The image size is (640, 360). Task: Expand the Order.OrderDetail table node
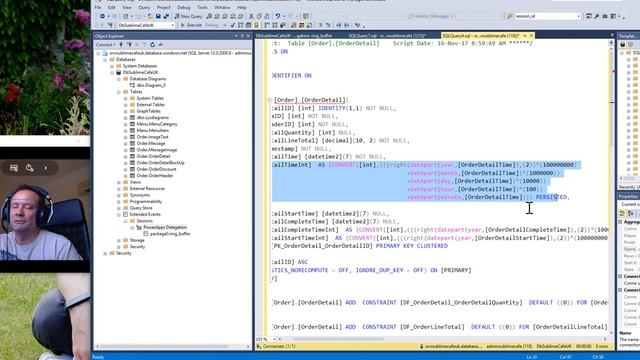(x=126, y=156)
